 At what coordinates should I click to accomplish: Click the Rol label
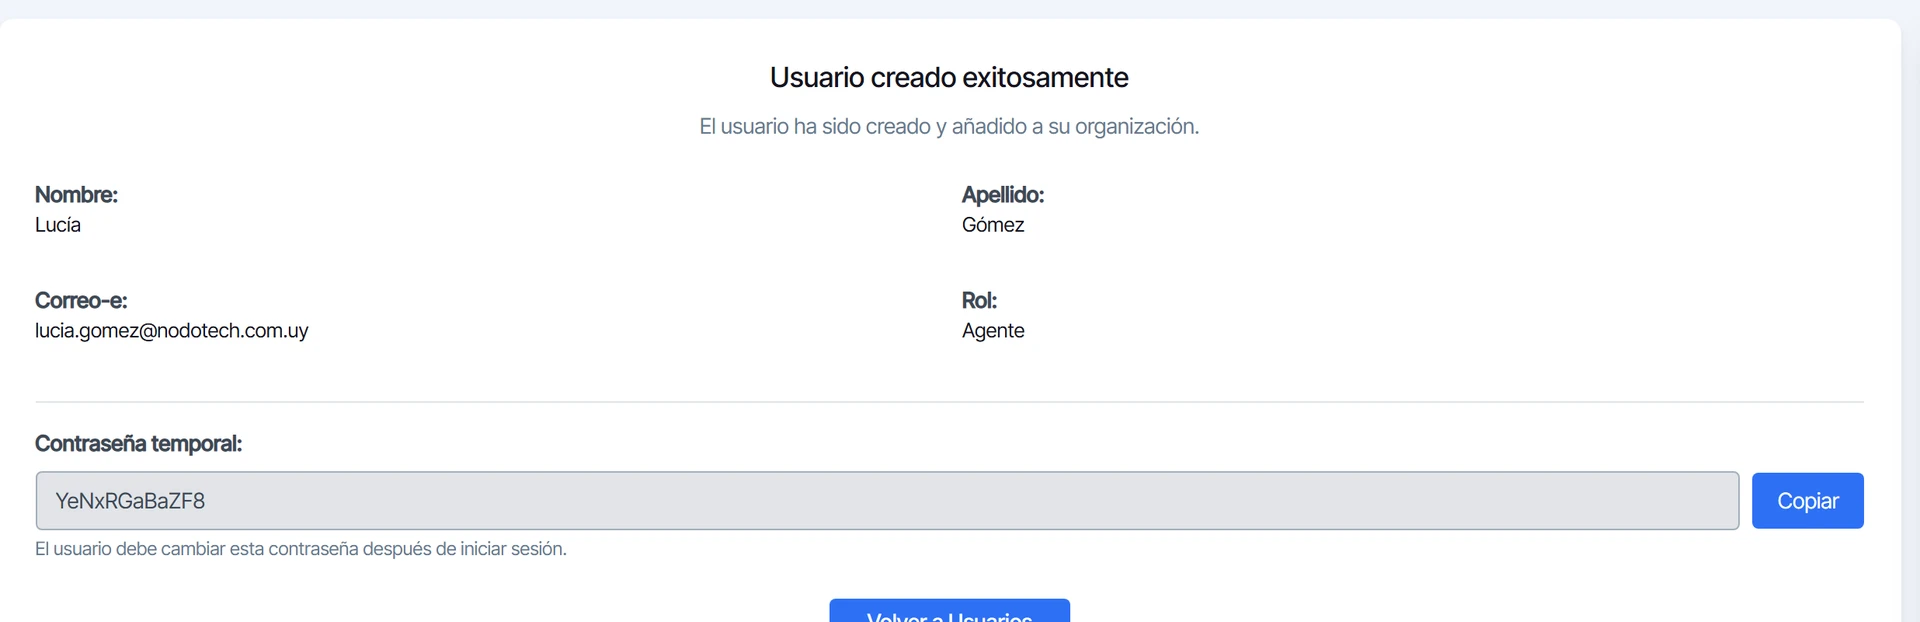tap(979, 301)
